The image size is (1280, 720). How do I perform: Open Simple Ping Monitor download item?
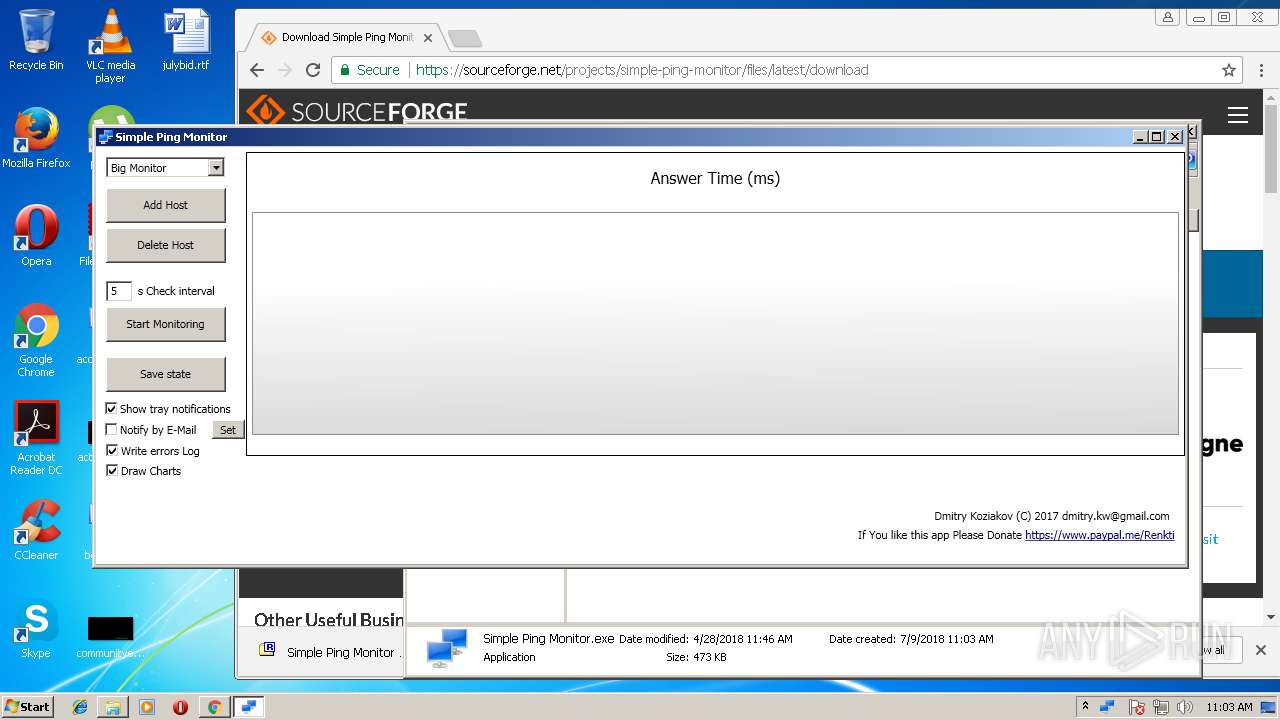pyautogui.click(x=328, y=652)
